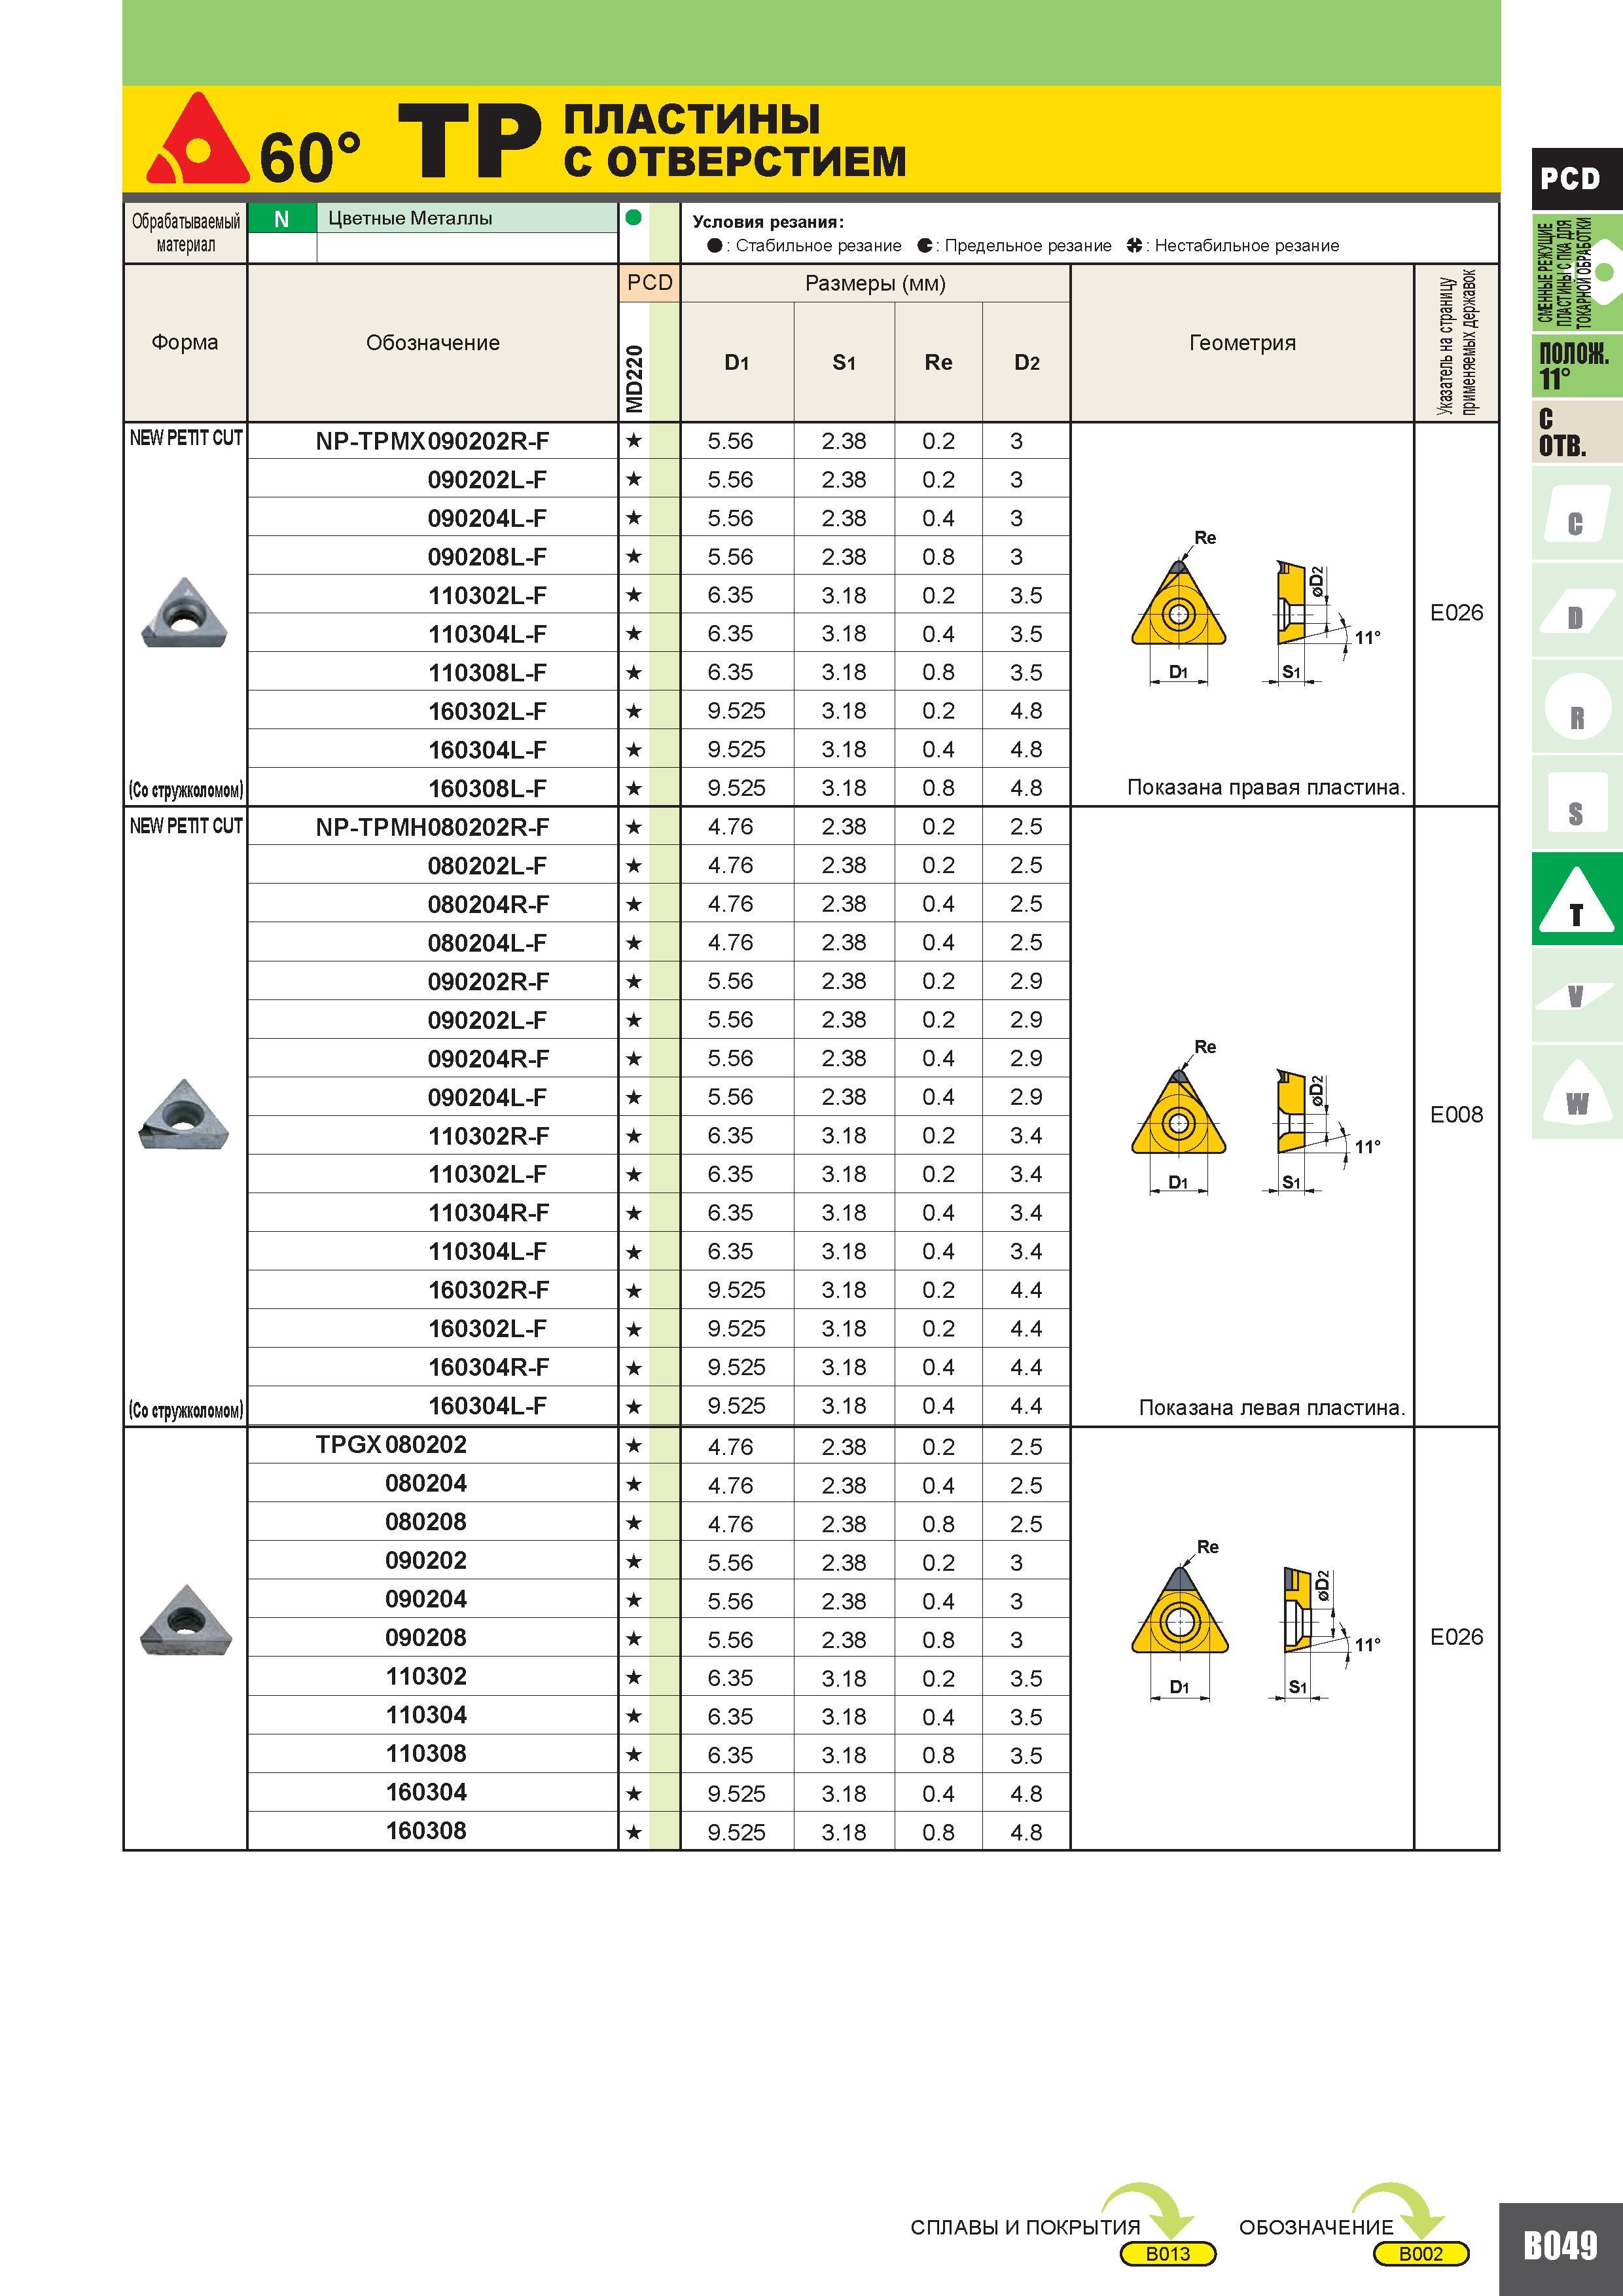Click the yellow triangle diagram in TPGX geometry
The height and width of the screenshot is (2296, 1623).
pyautogui.click(x=1180, y=1610)
